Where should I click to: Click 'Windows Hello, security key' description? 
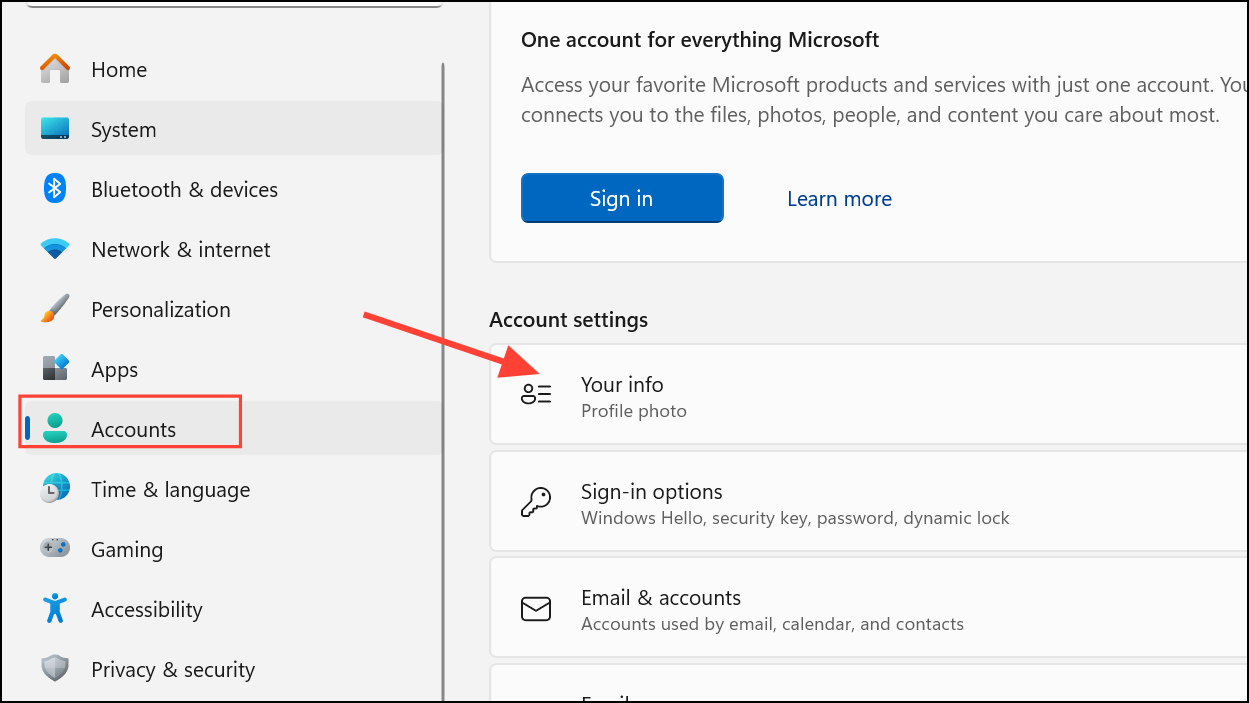(795, 518)
